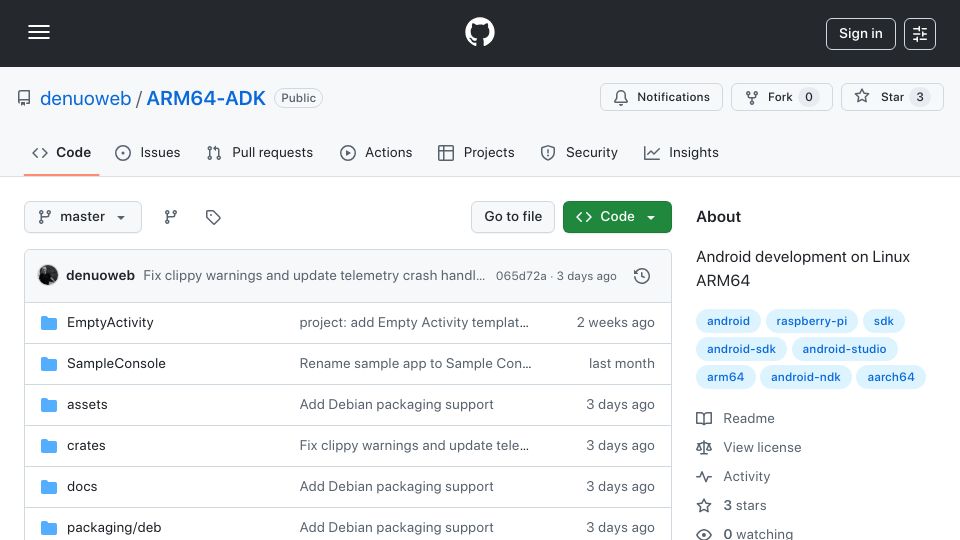
Task: Click Go to file button
Action: (x=513, y=217)
